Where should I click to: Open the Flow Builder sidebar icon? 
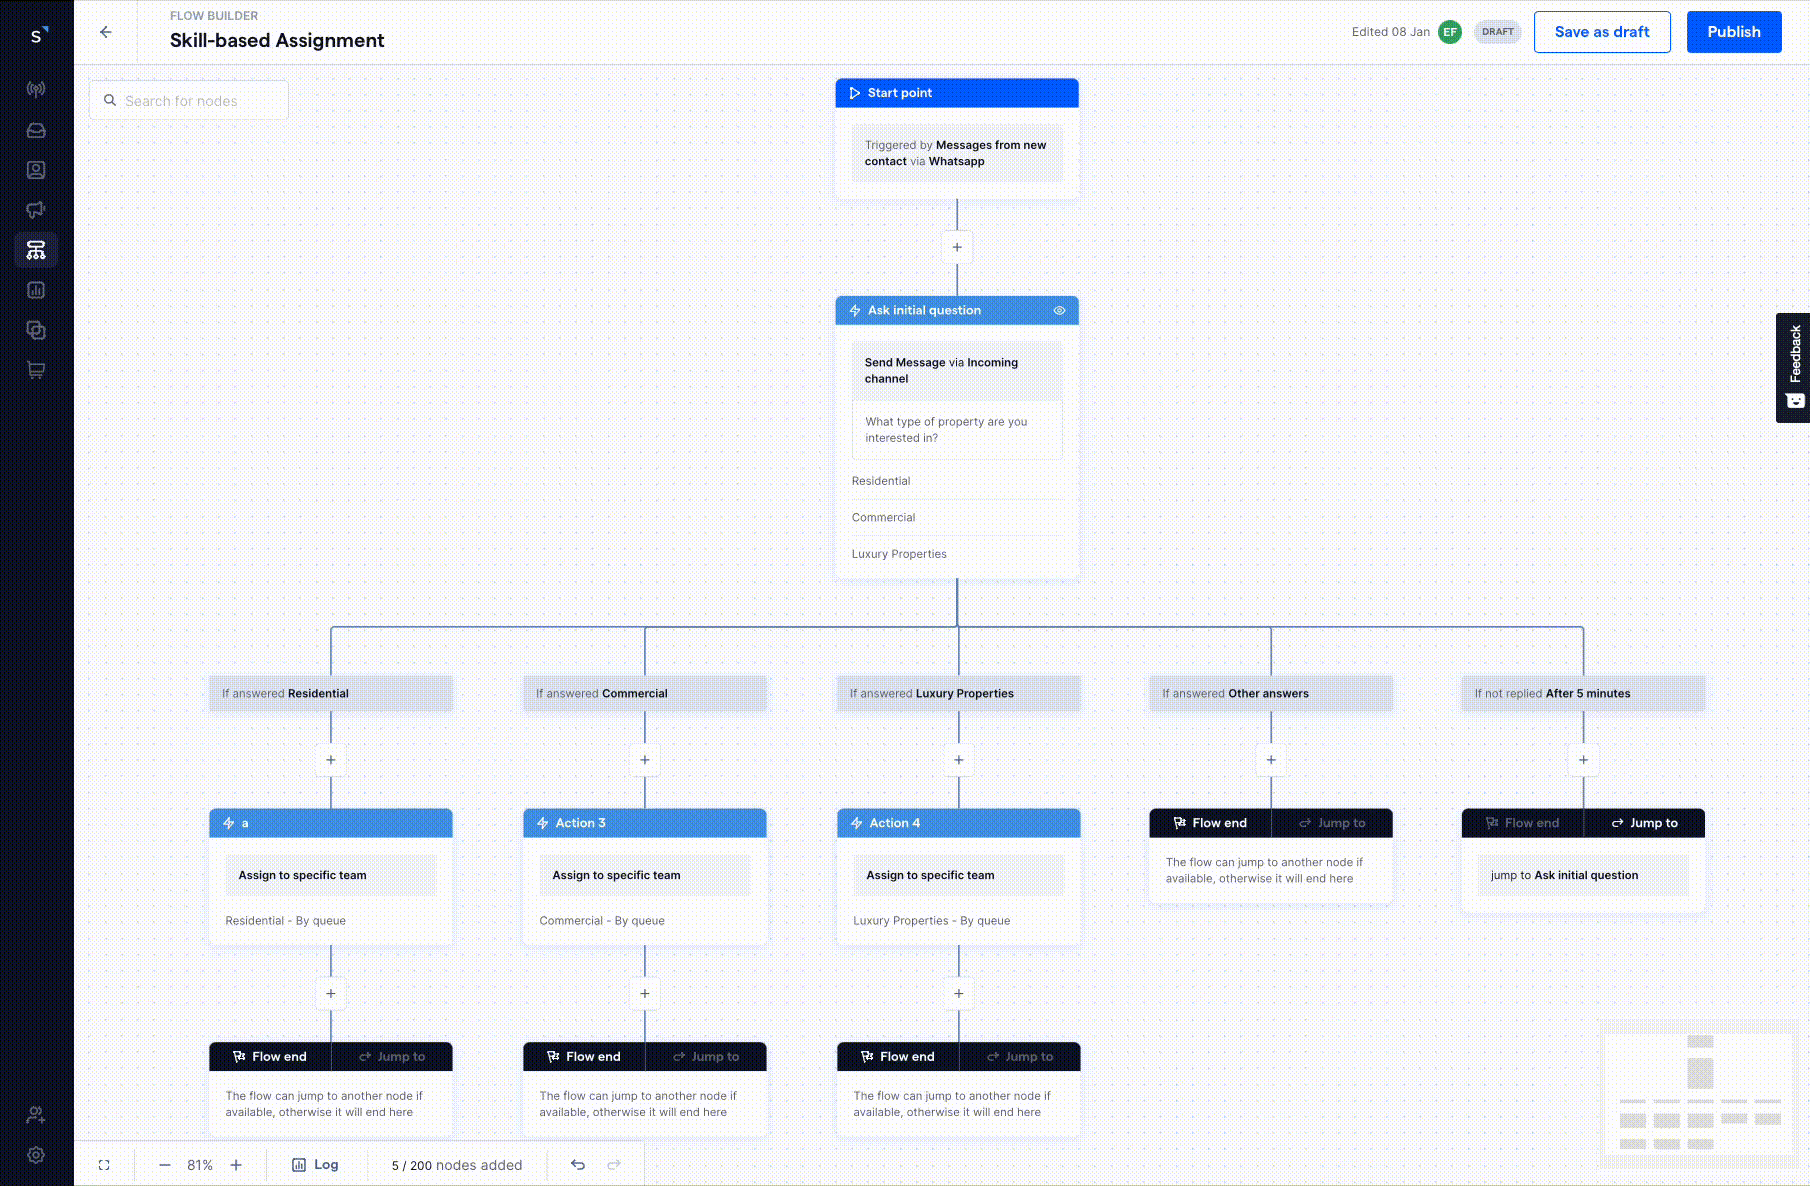[x=36, y=250]
